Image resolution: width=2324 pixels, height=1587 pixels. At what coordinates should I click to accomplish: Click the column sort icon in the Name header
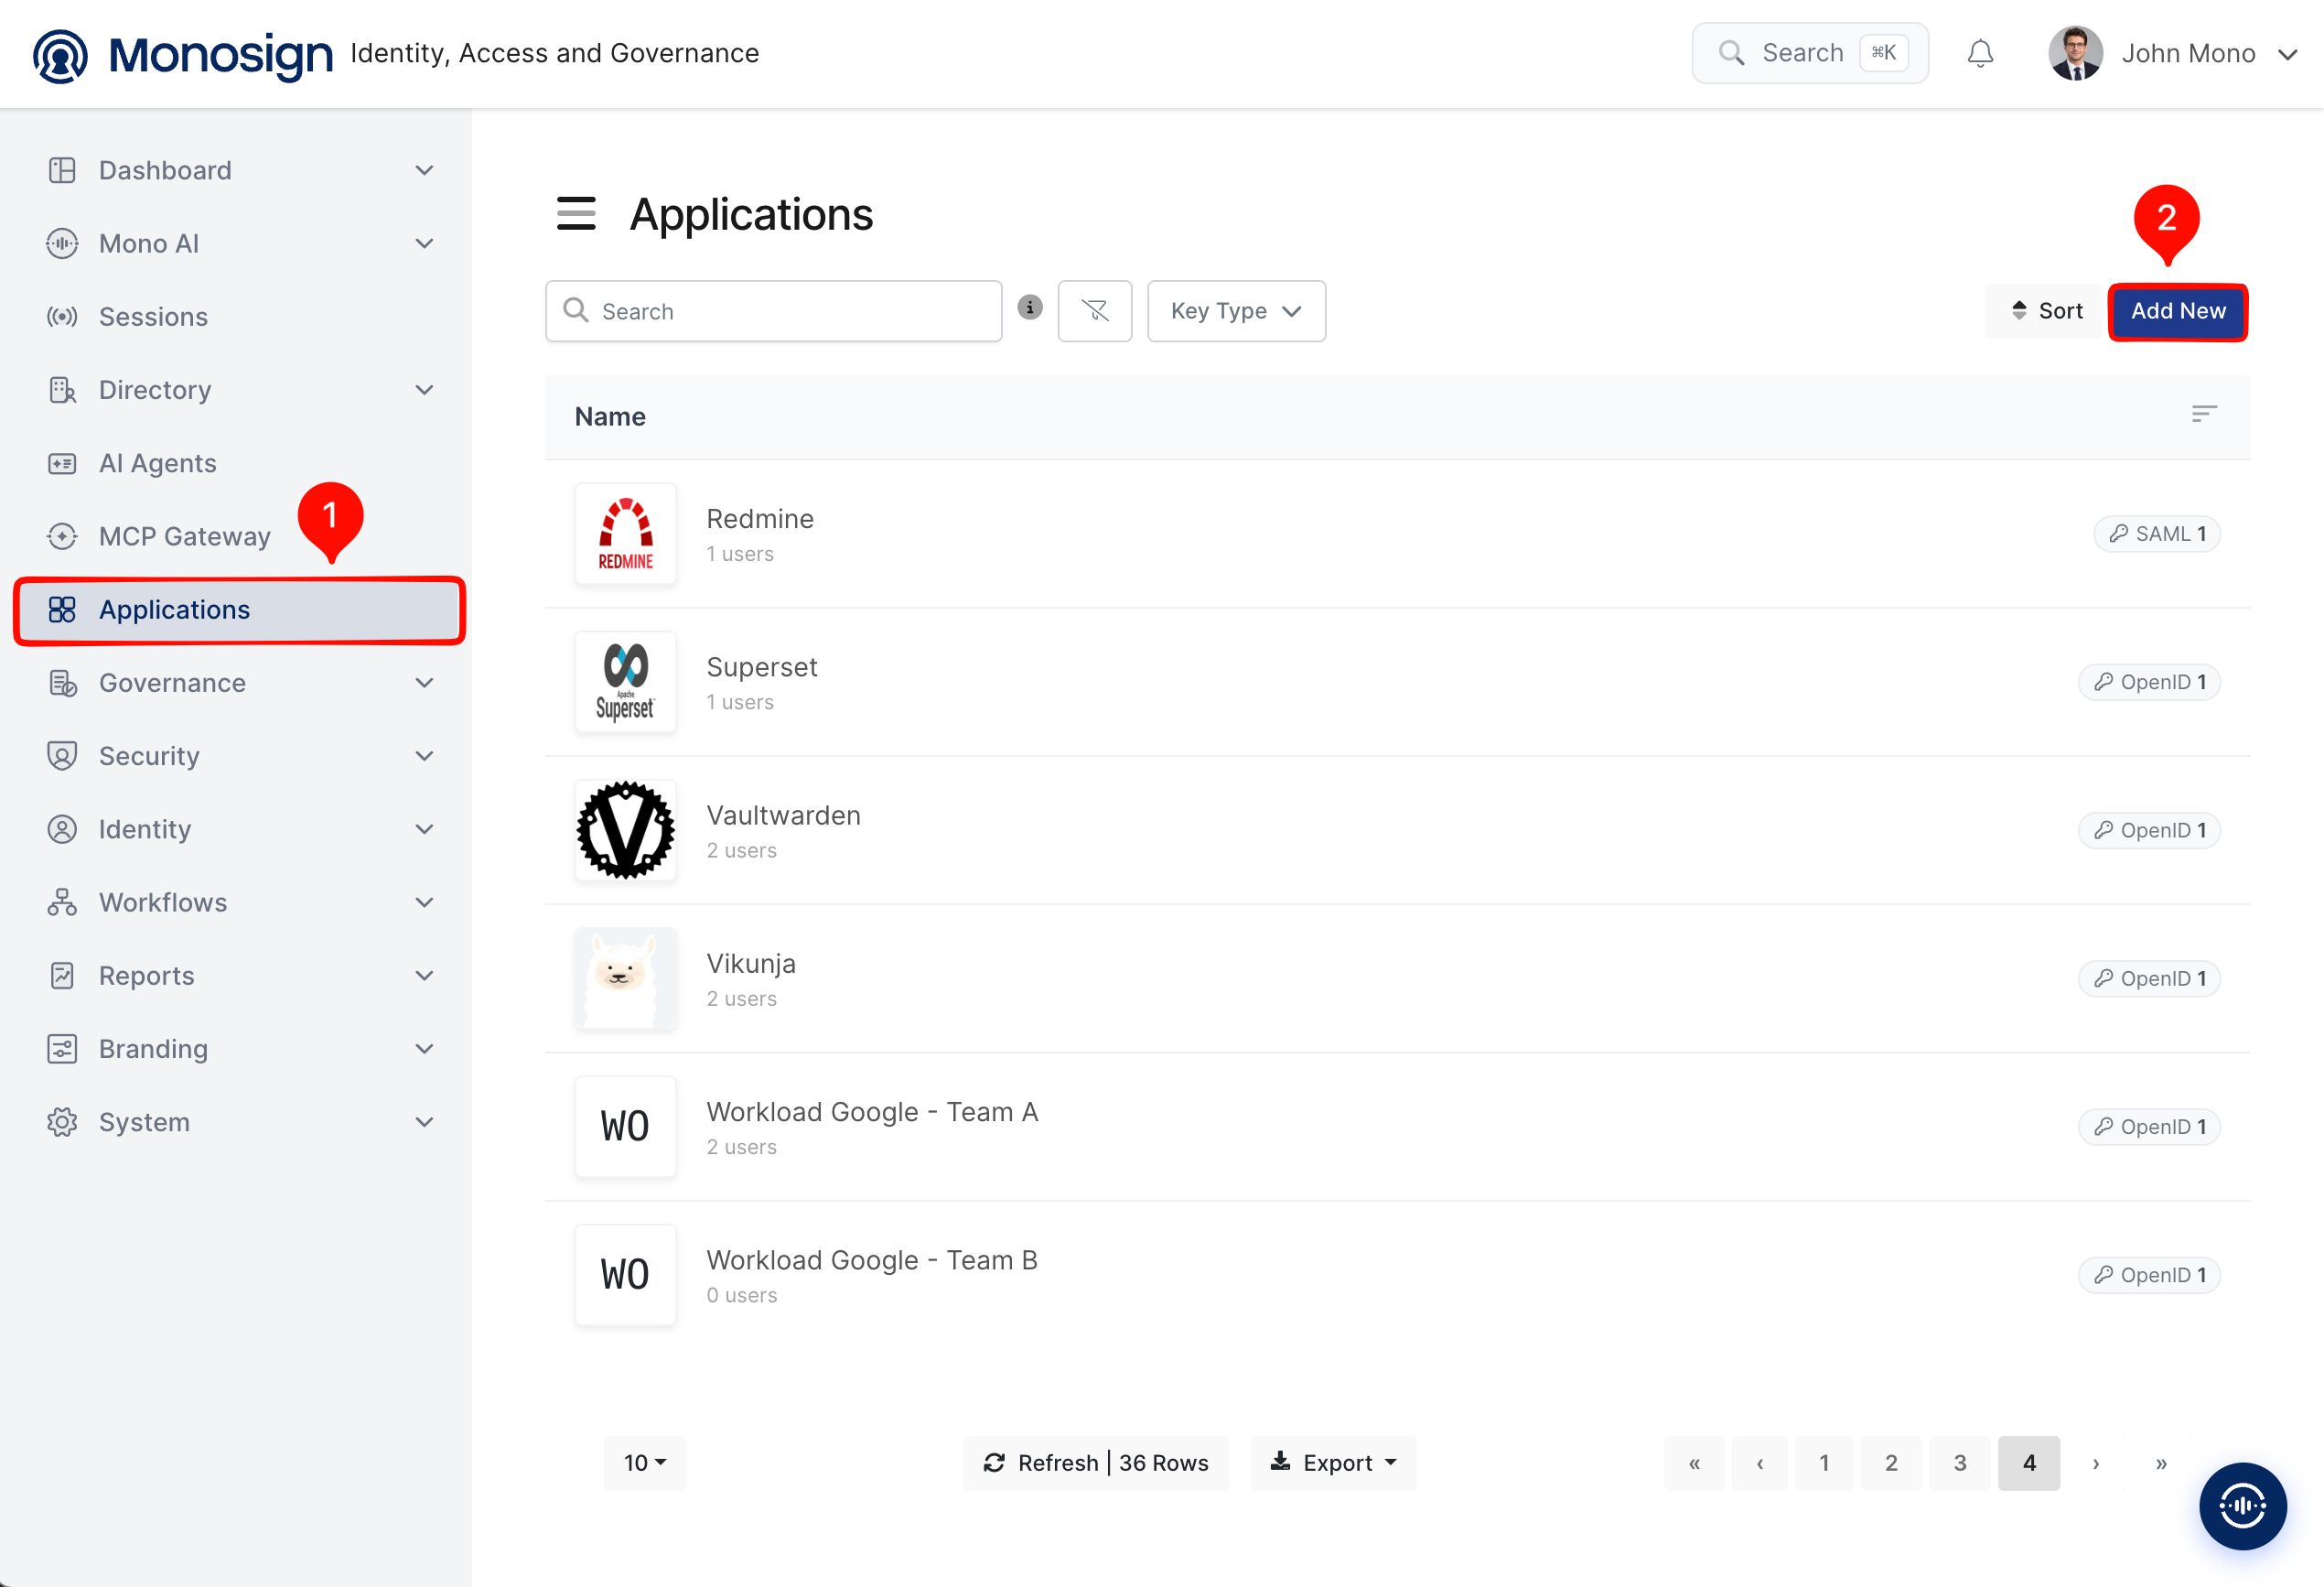(2203, 414)
